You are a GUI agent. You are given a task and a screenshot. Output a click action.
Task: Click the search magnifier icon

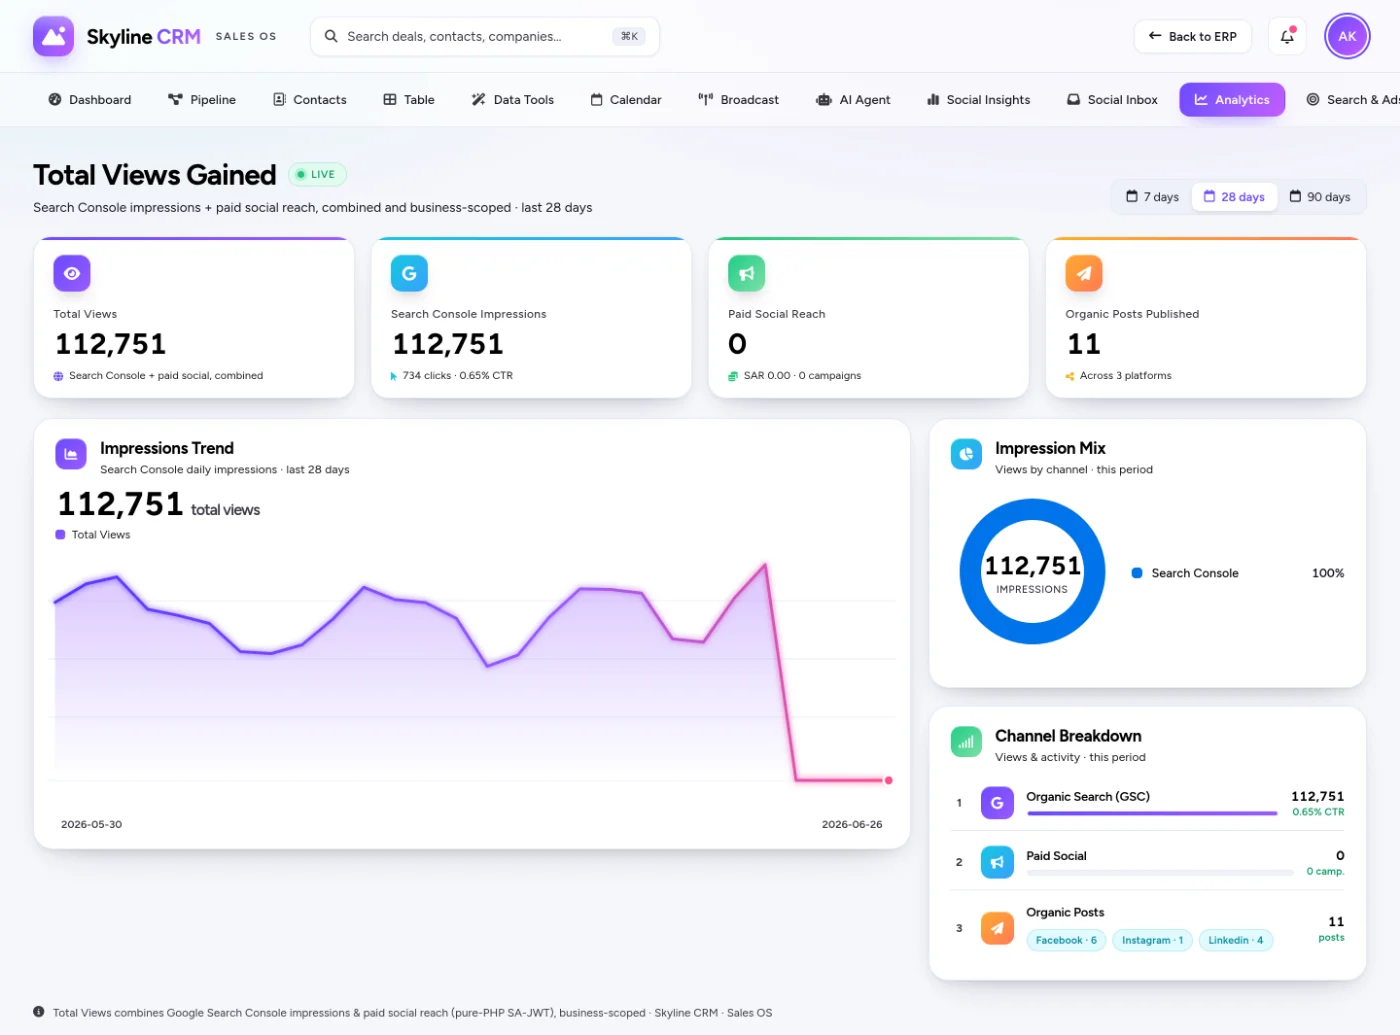[331, 36]
